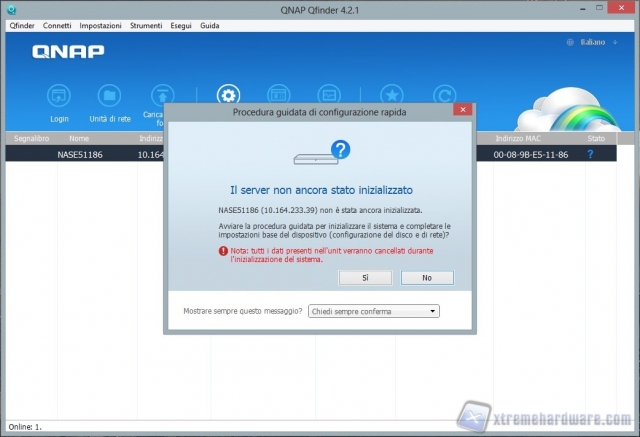Image resolution: width=640 pixels, height=437 pixels.
Task: Click the blue question mark status icon
Action: [590, 155]
